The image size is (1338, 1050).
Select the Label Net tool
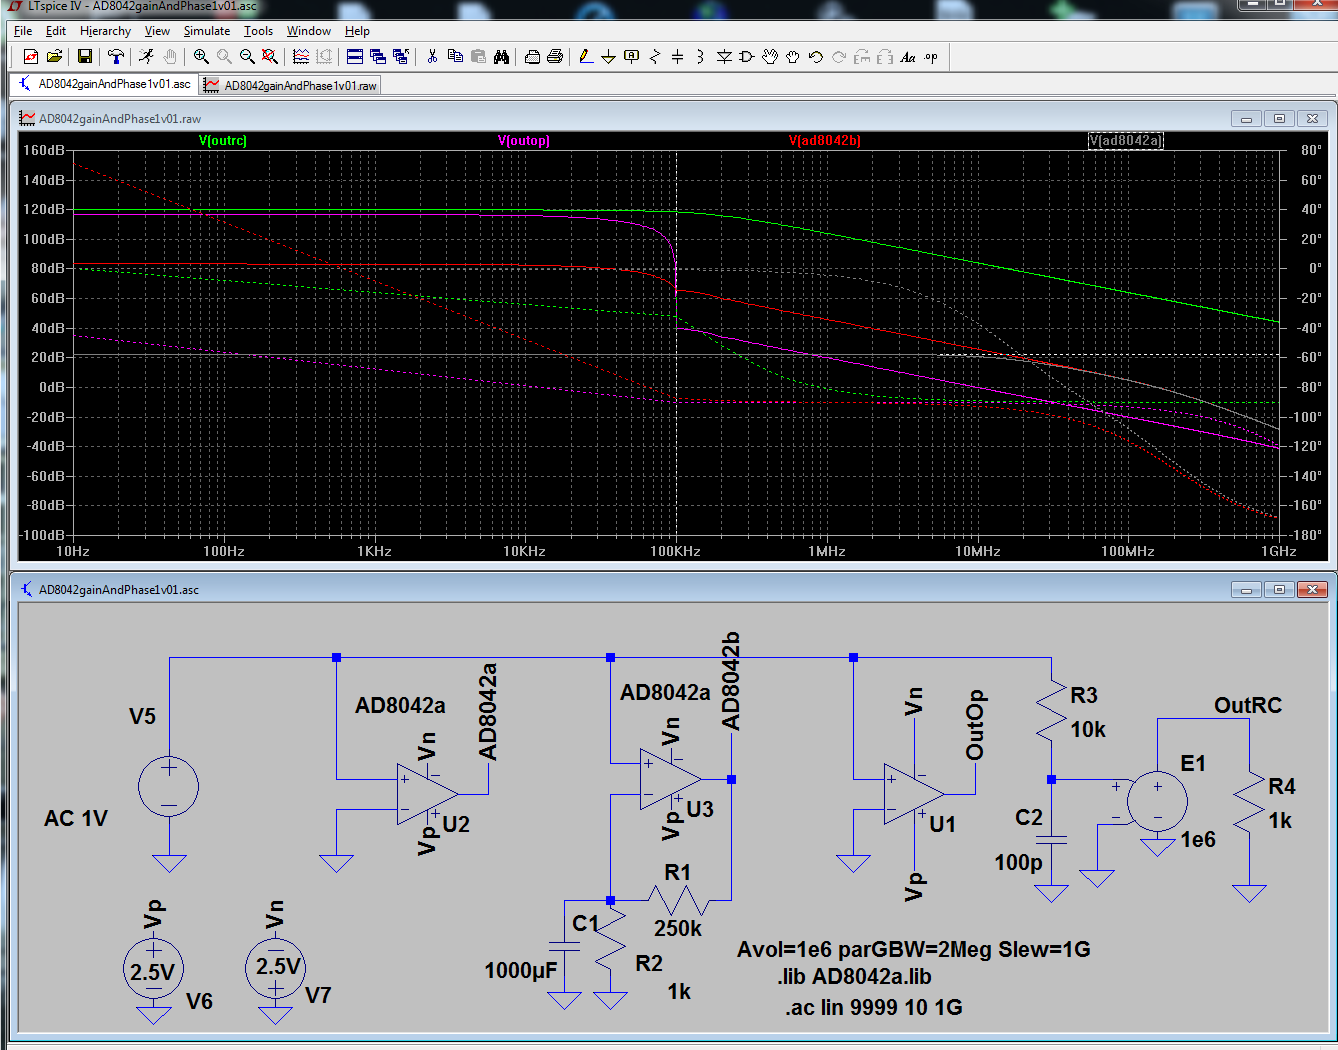point(631,57)
